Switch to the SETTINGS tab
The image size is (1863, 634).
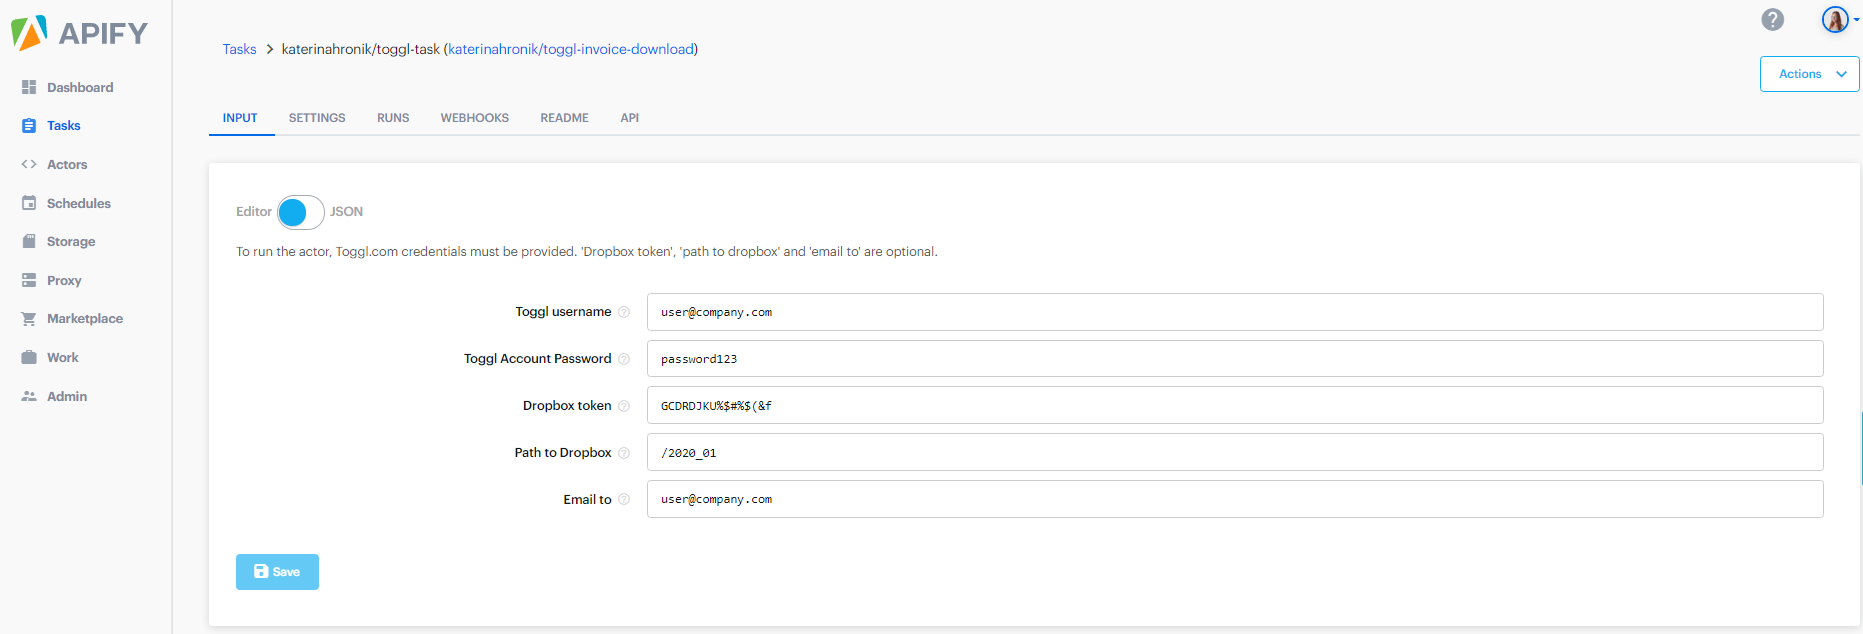tap(317, 118)
